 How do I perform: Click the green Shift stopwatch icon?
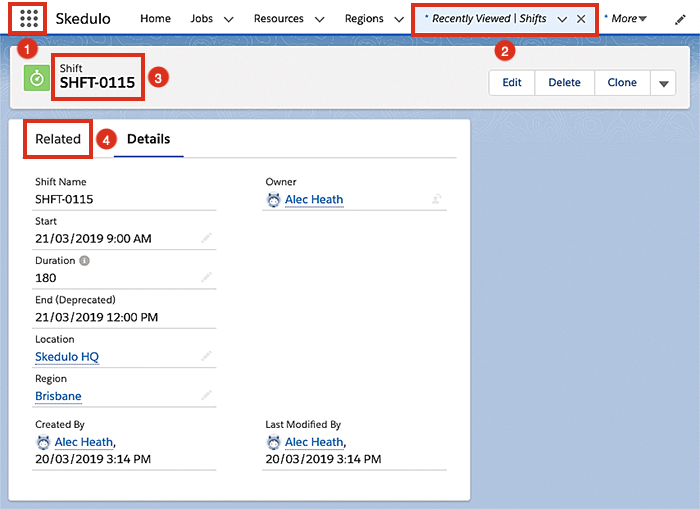tap(37, 78)
